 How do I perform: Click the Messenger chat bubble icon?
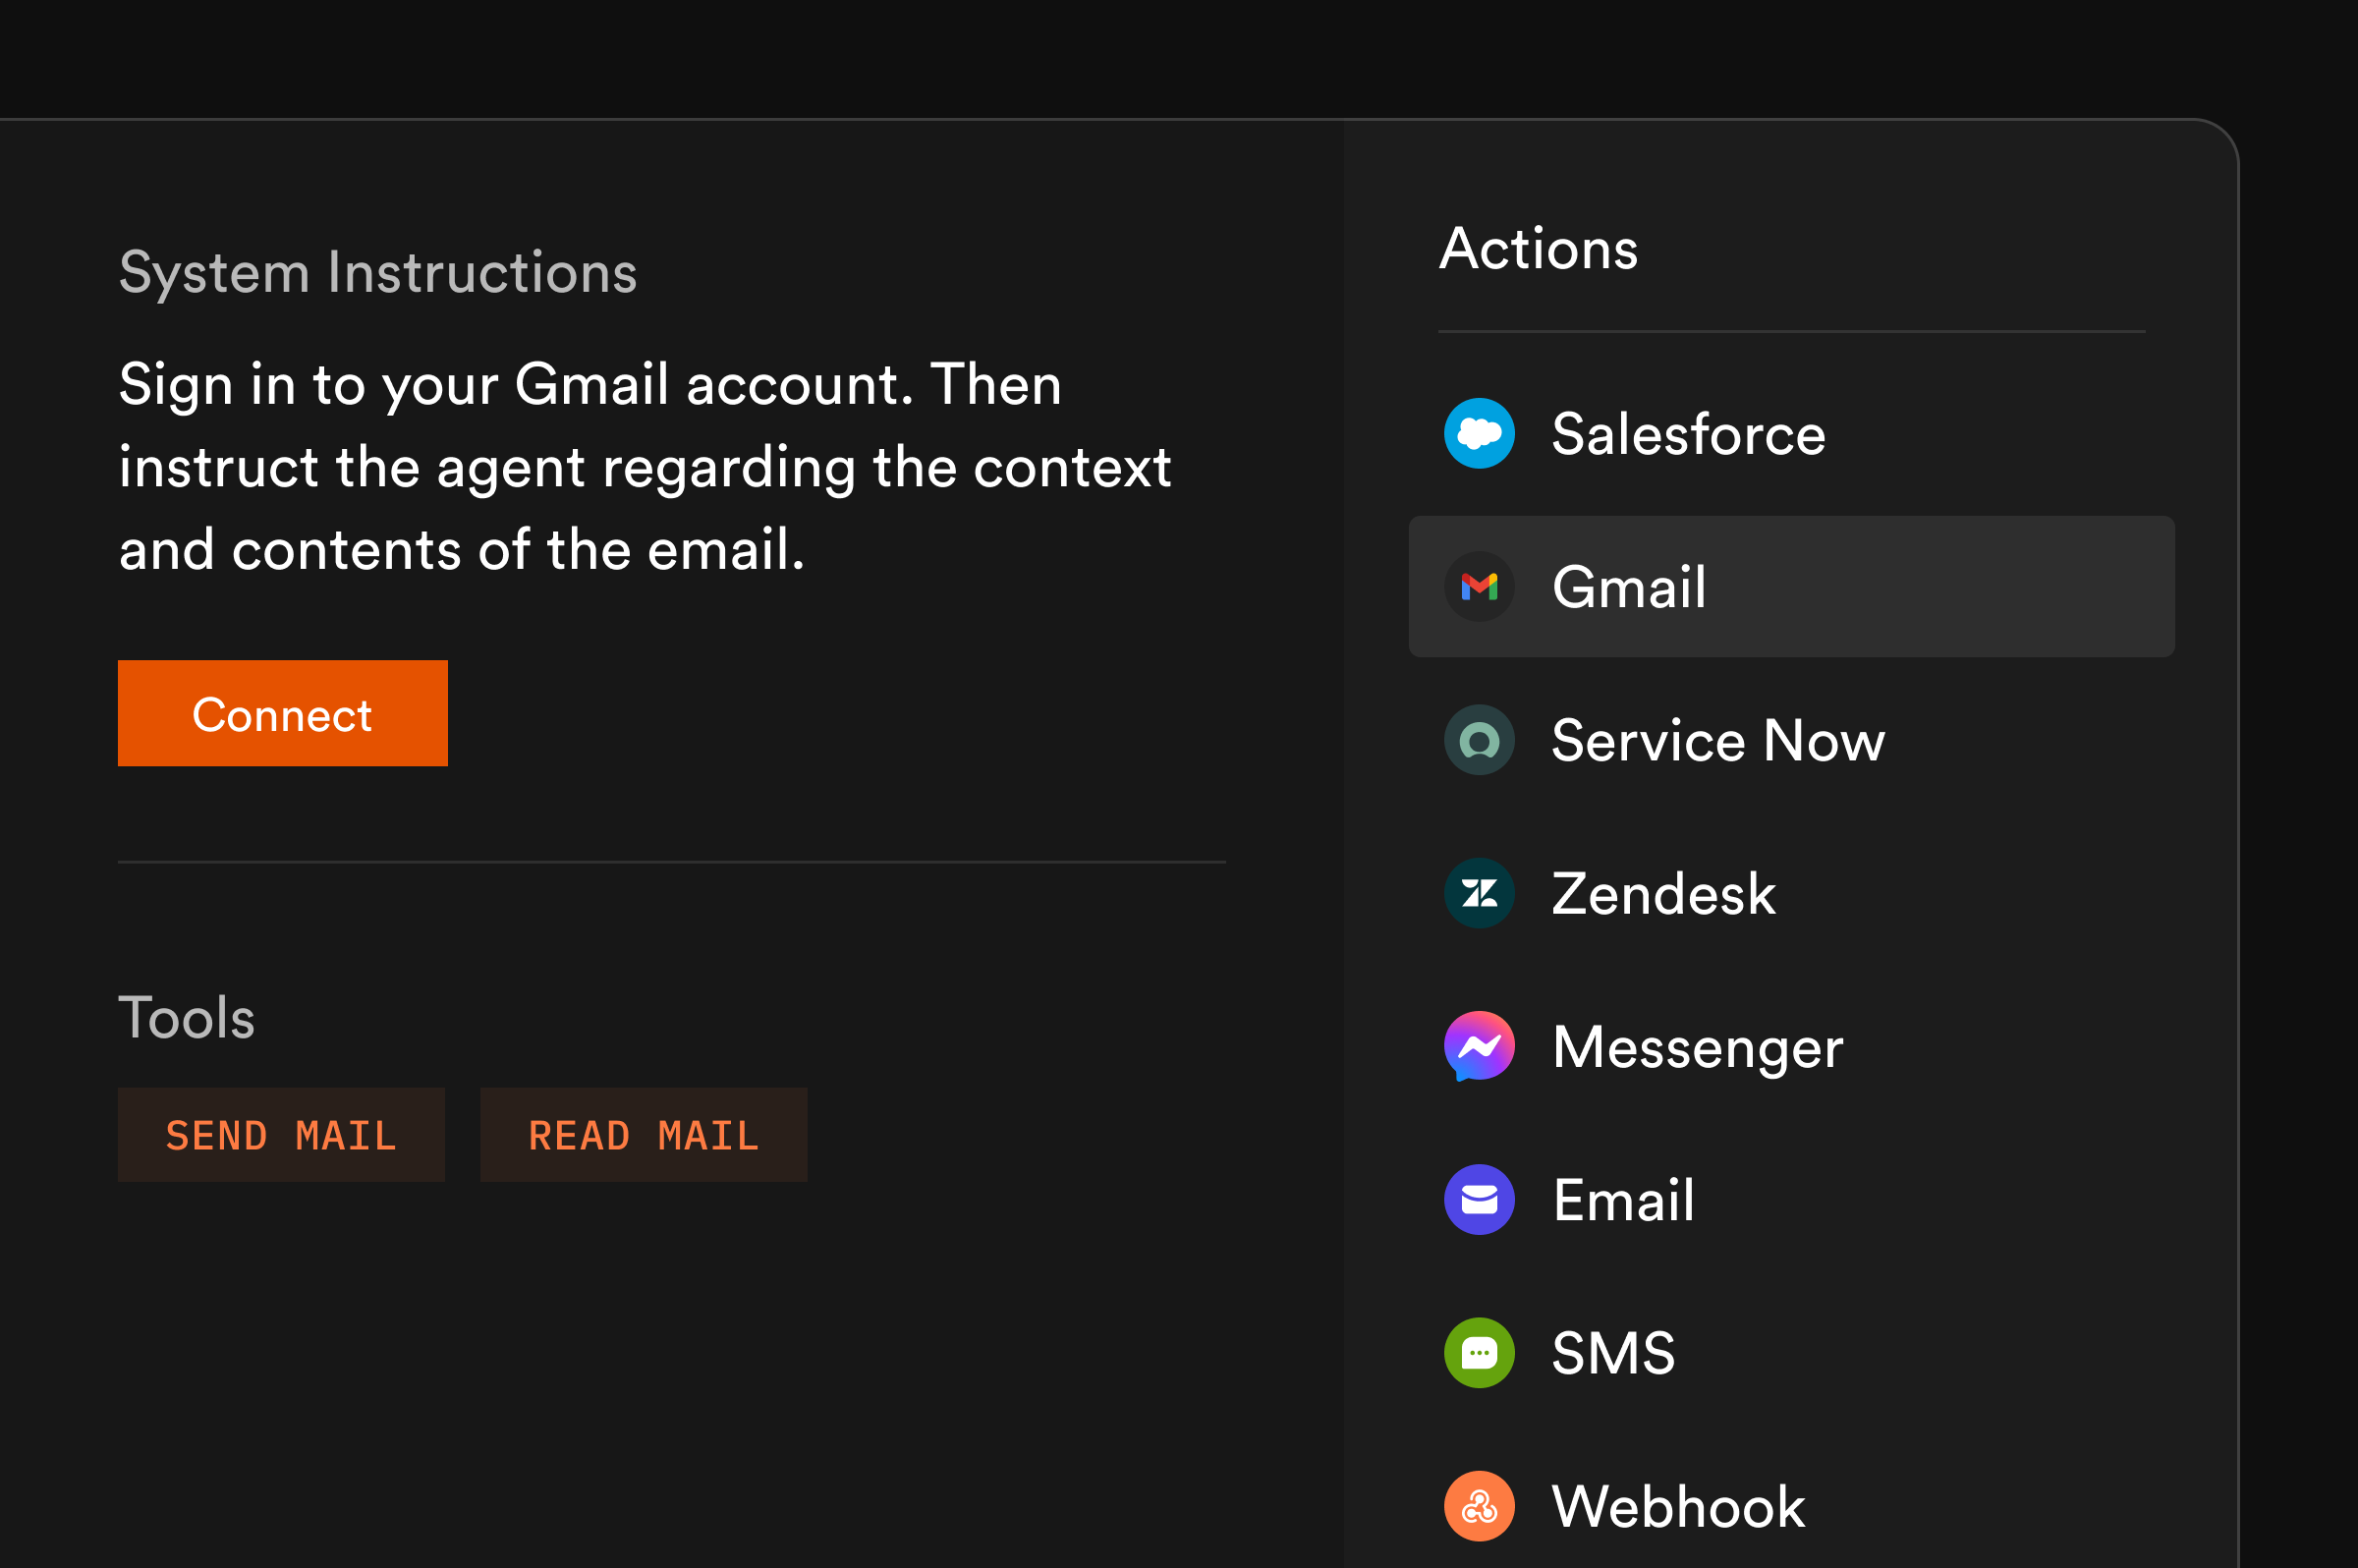point(1479,1046)
